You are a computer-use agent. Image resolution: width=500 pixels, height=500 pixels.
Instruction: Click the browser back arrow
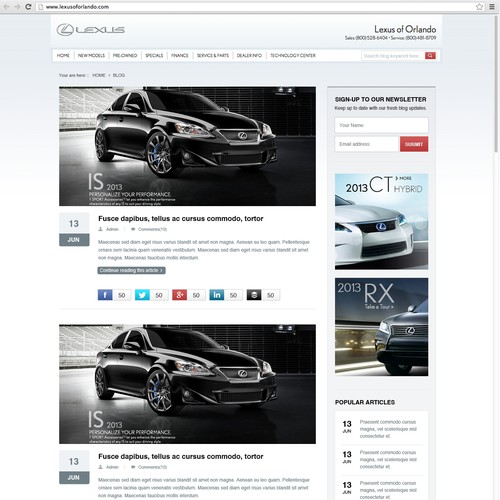click(6, 7)
